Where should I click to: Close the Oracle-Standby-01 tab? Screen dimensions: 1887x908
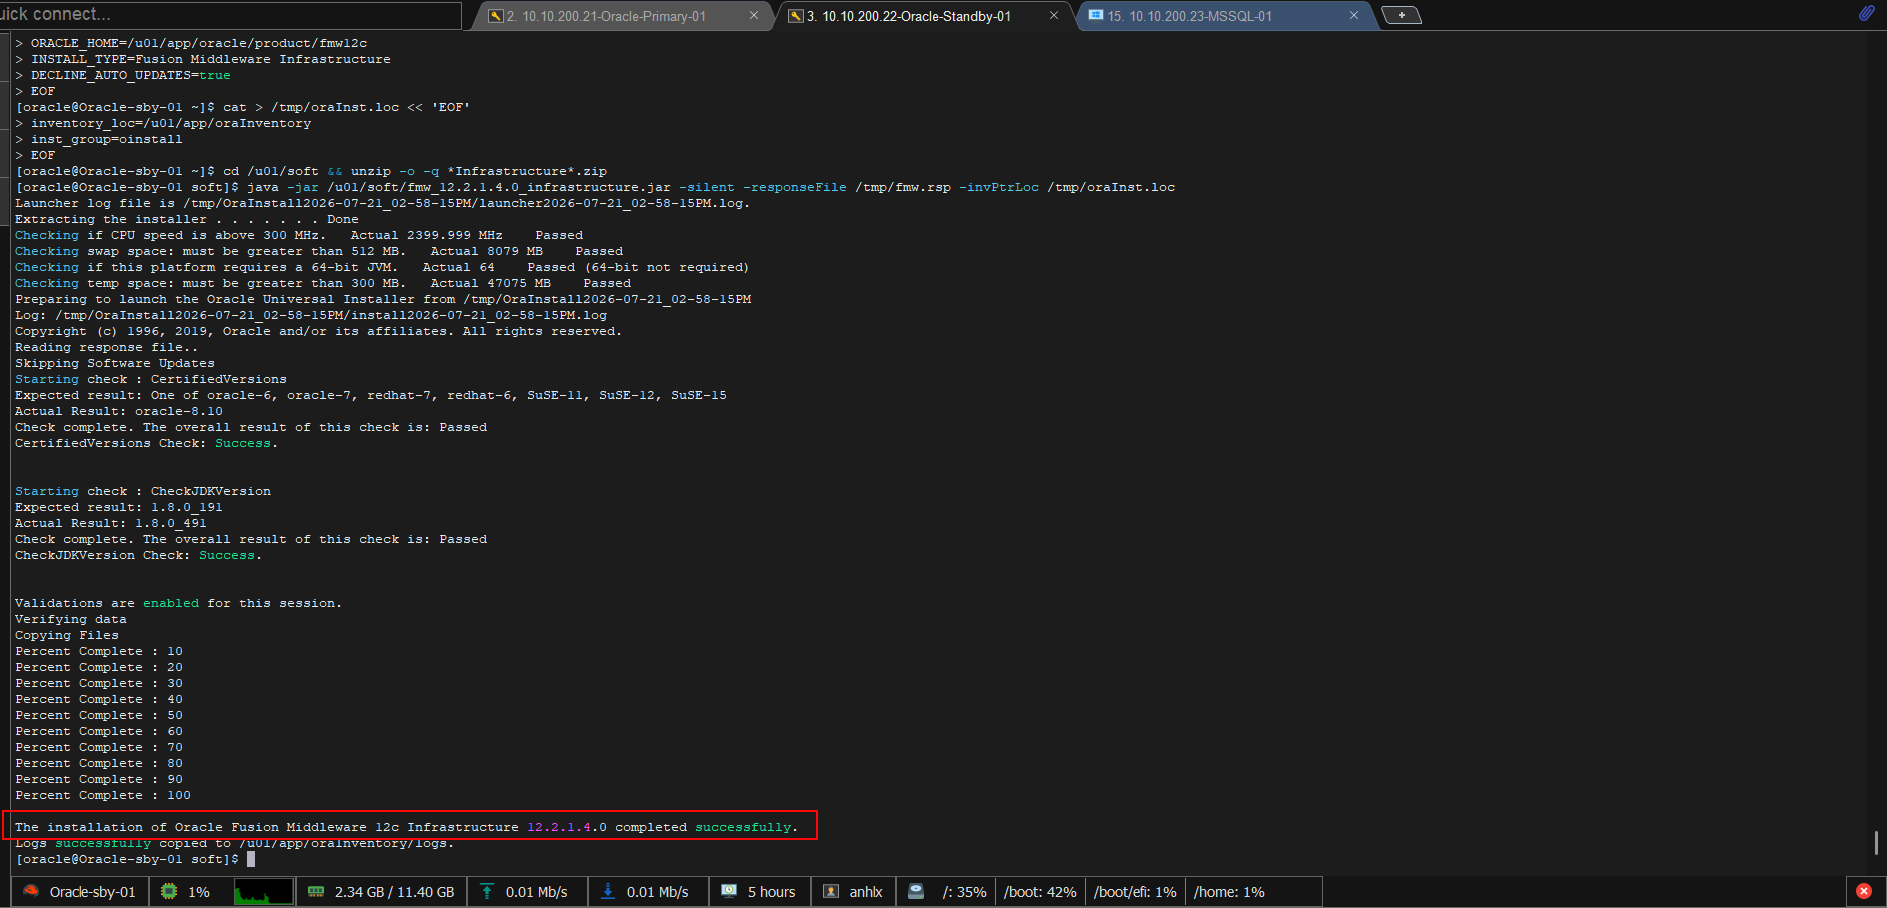1054,16
